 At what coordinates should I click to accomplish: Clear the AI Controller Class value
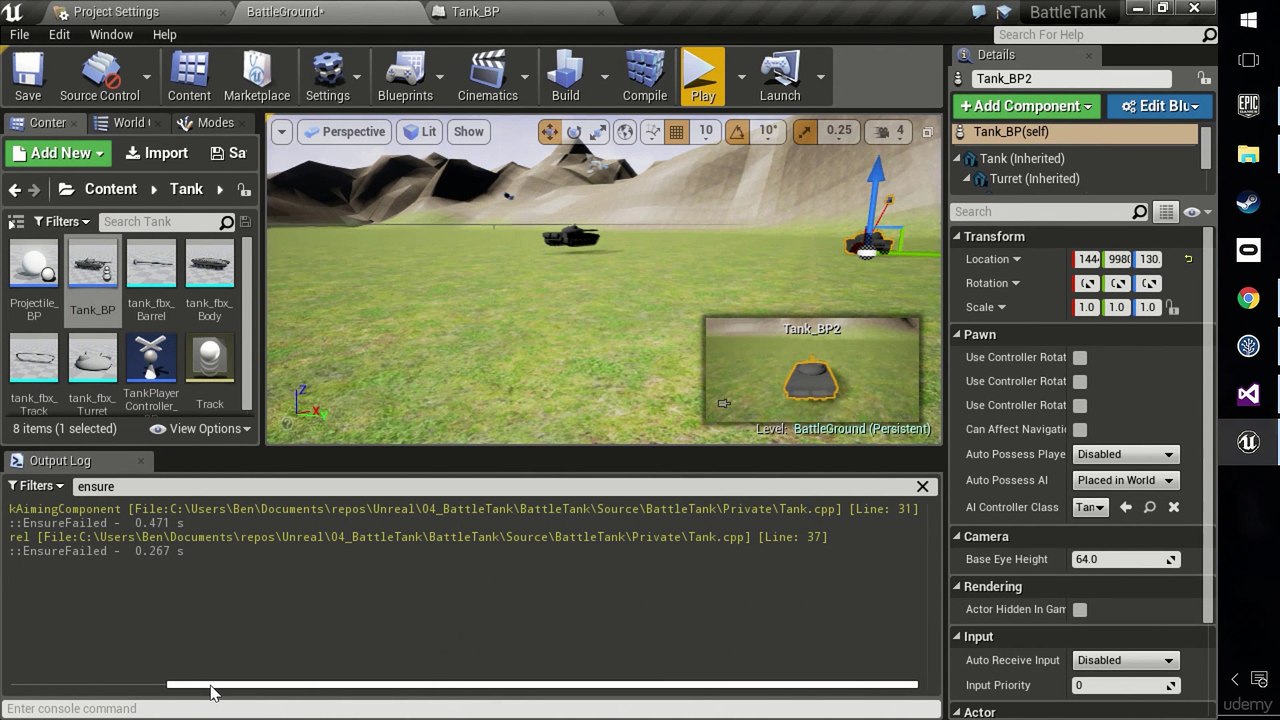click(x=1174, y=508)
